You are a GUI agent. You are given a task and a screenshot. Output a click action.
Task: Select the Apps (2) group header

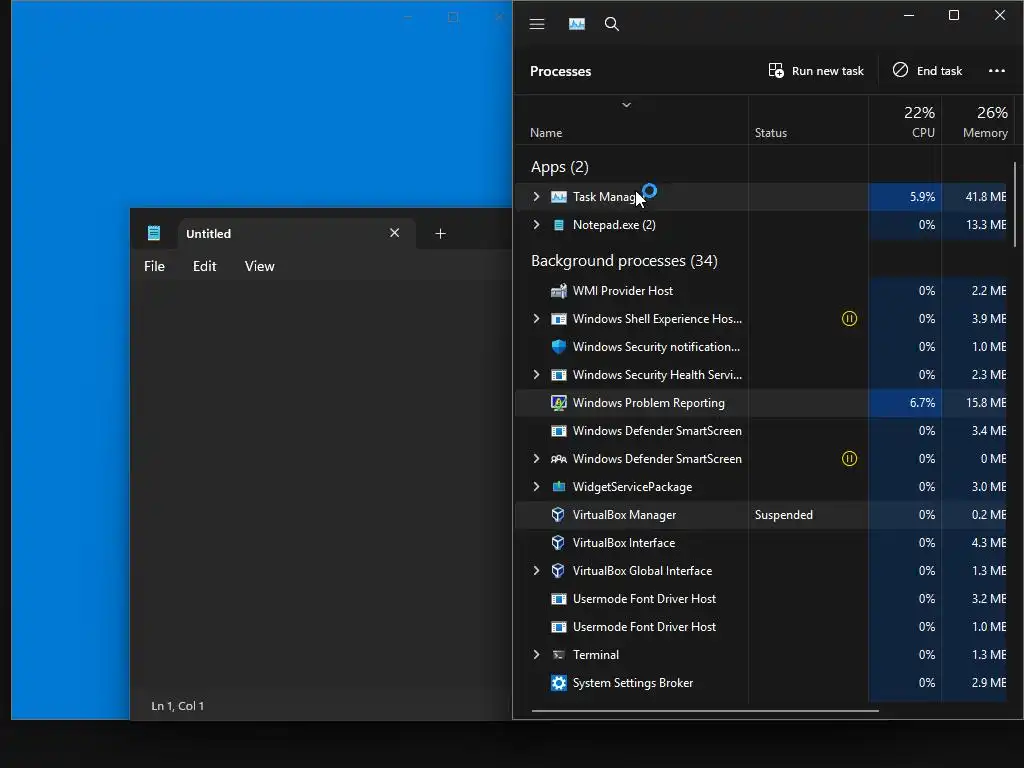560,167
